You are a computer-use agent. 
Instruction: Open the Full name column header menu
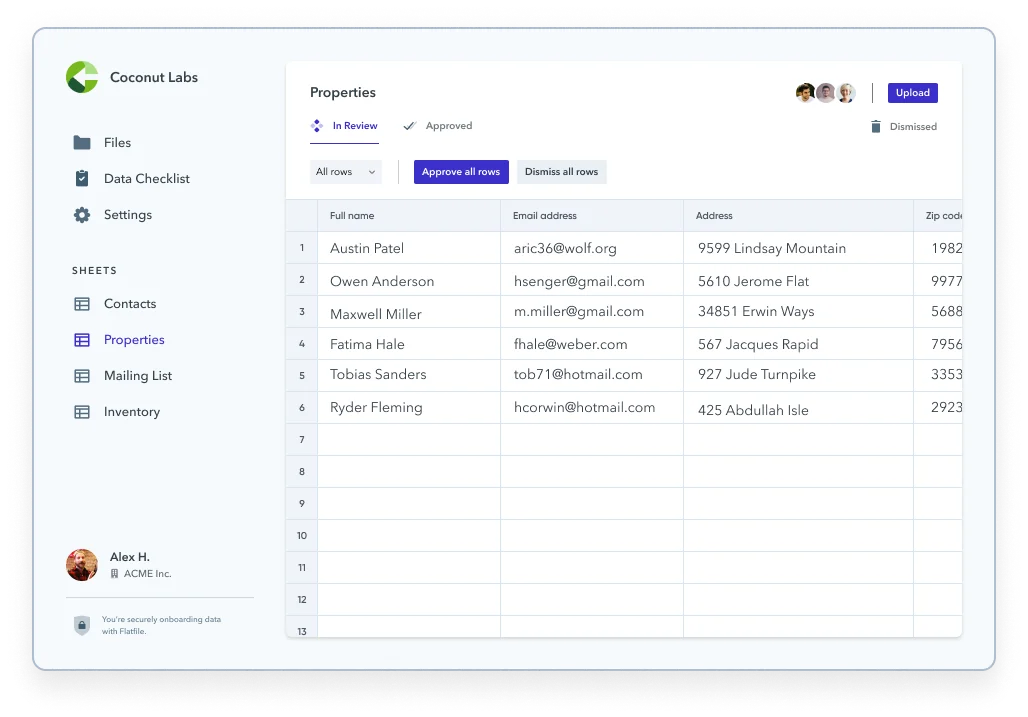[352, 215]
